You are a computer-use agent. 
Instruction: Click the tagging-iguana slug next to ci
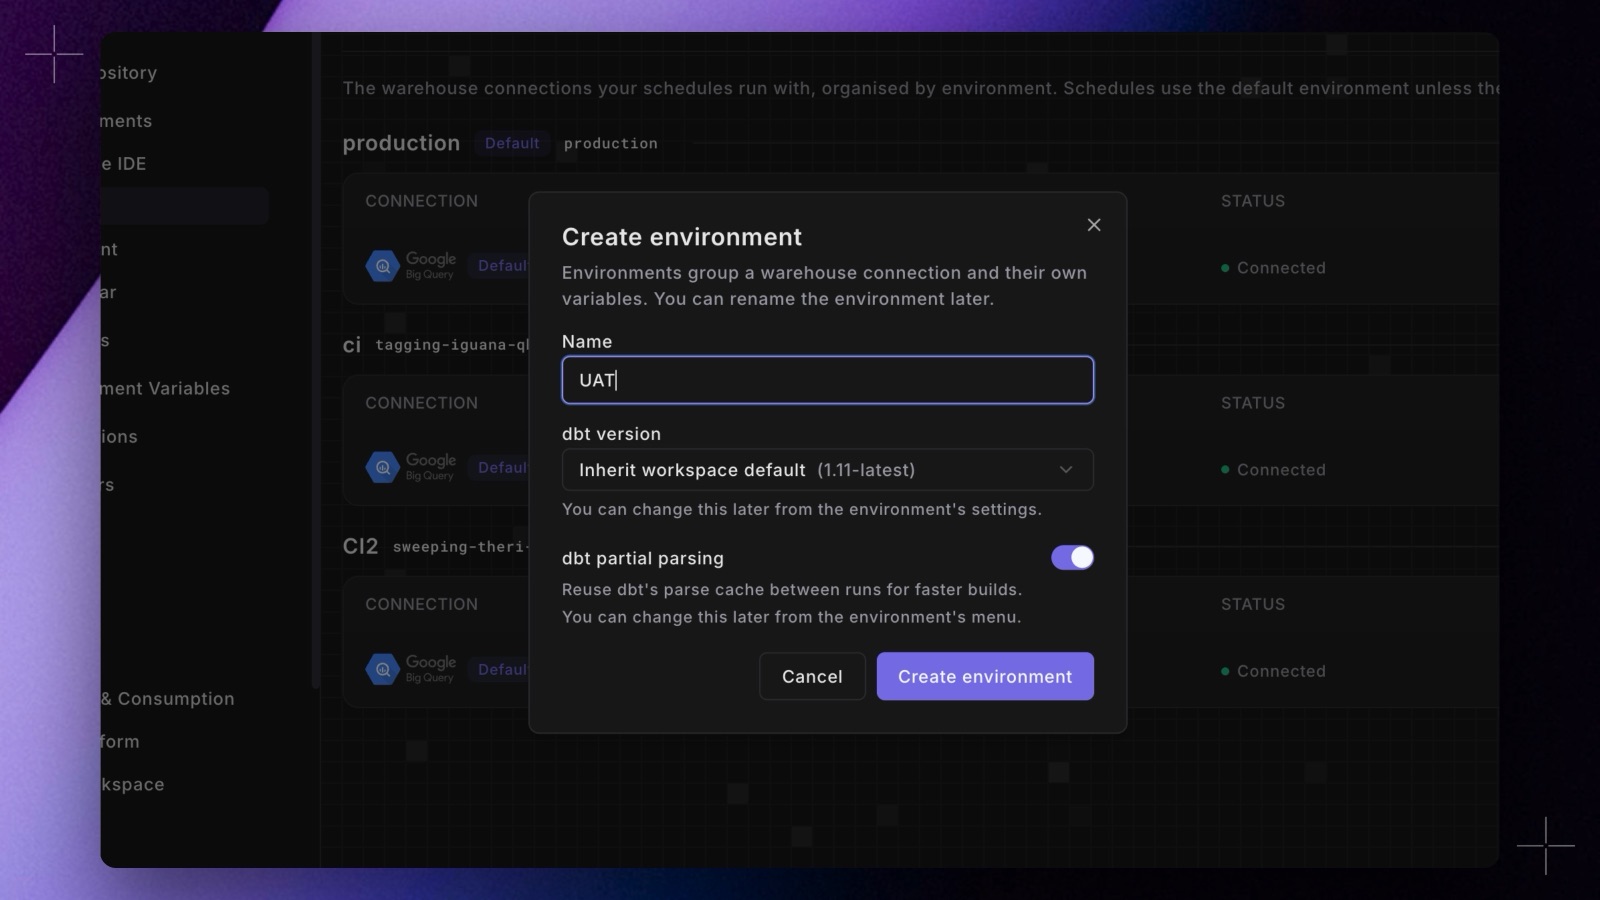click(x=452, y=345)
